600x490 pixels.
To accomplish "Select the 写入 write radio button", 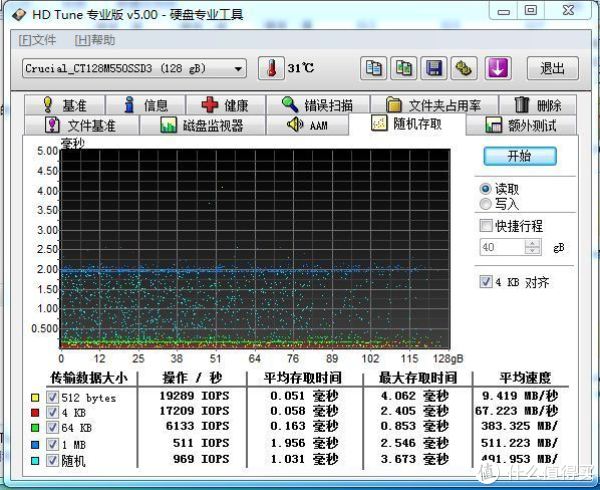I will 485,204.
